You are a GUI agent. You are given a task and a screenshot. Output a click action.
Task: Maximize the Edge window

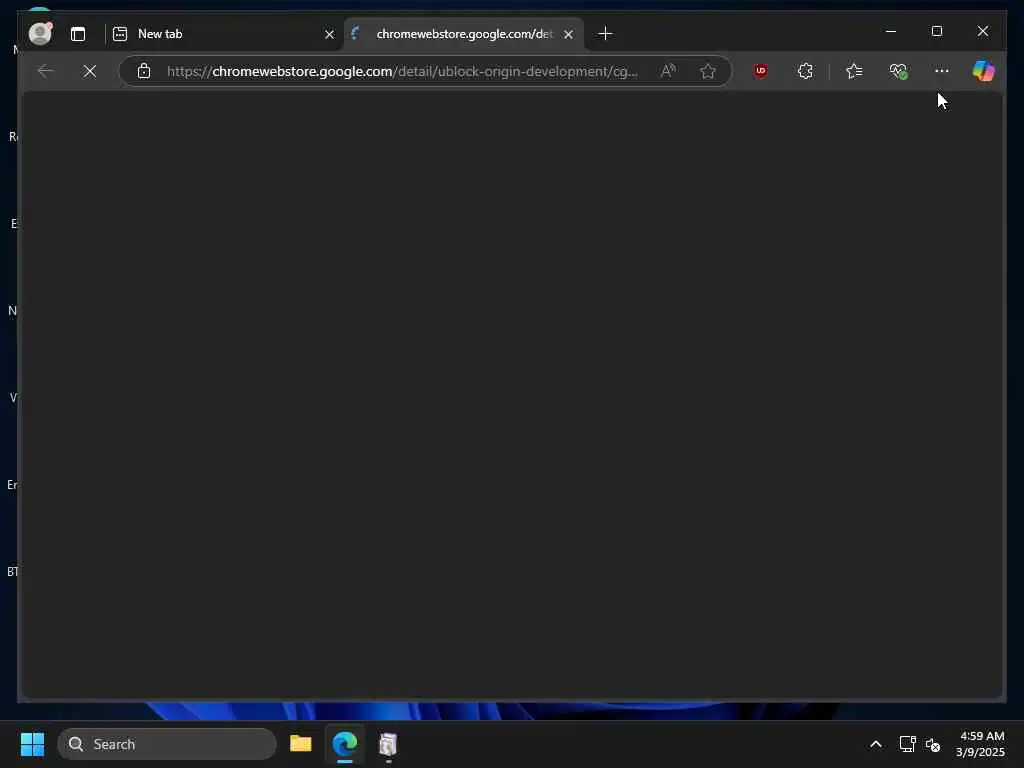937,31
